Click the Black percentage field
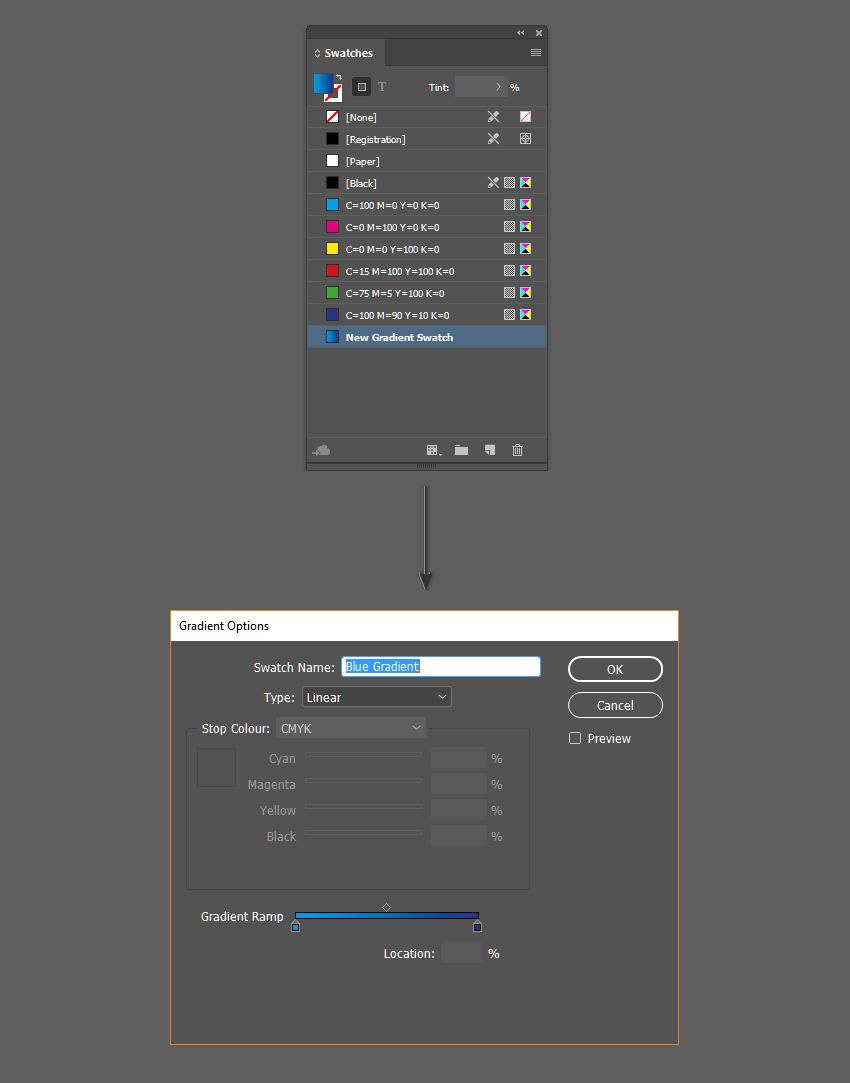 click(x=459, y=836)
